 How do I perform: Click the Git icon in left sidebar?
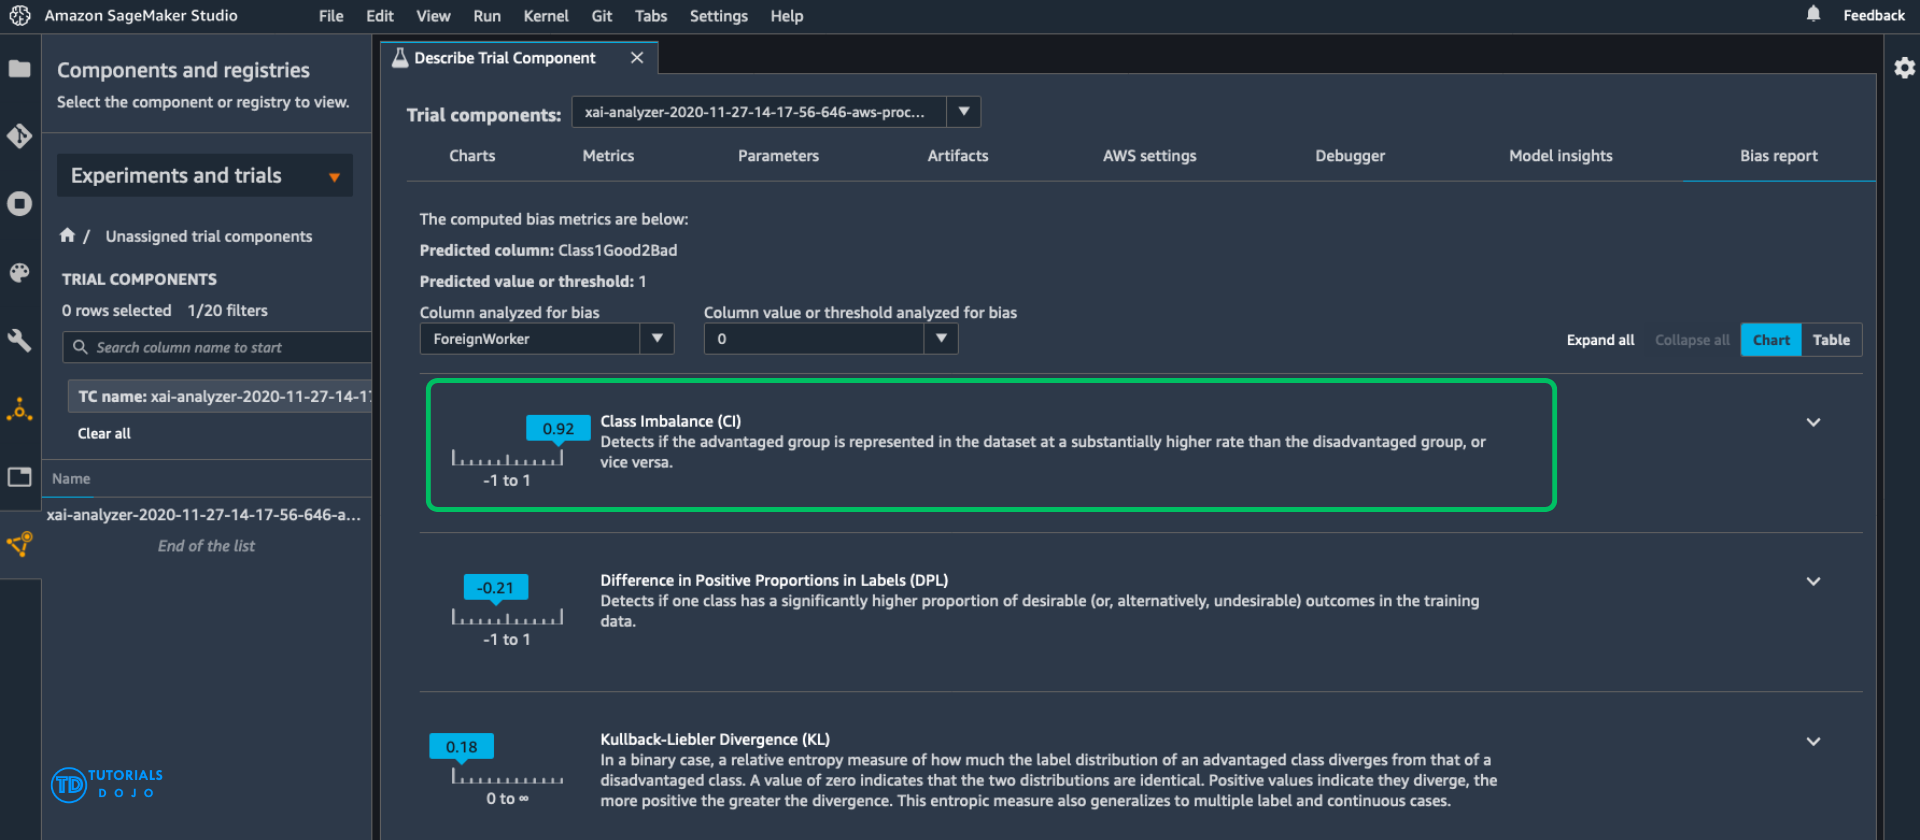(19, 136)
